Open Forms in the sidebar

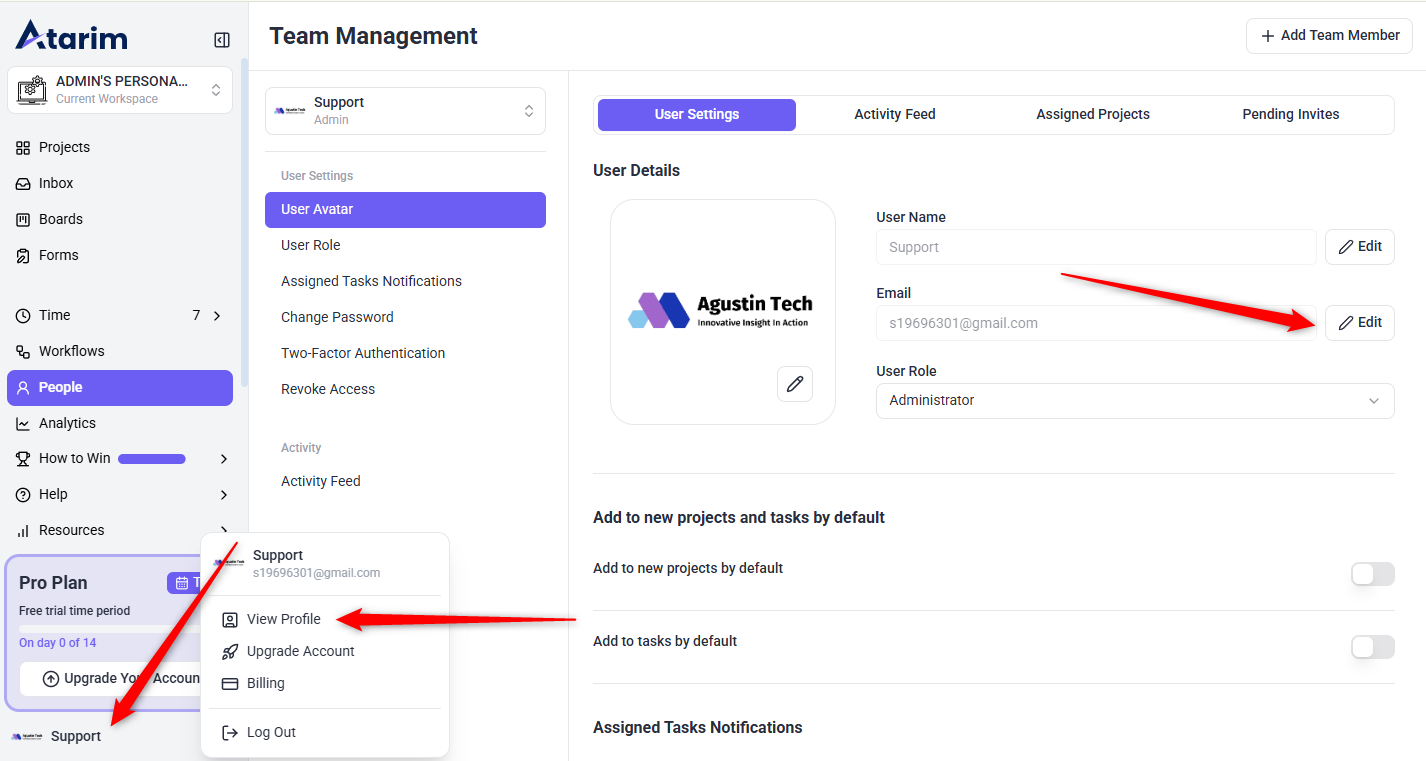click(x=58, y=255)
